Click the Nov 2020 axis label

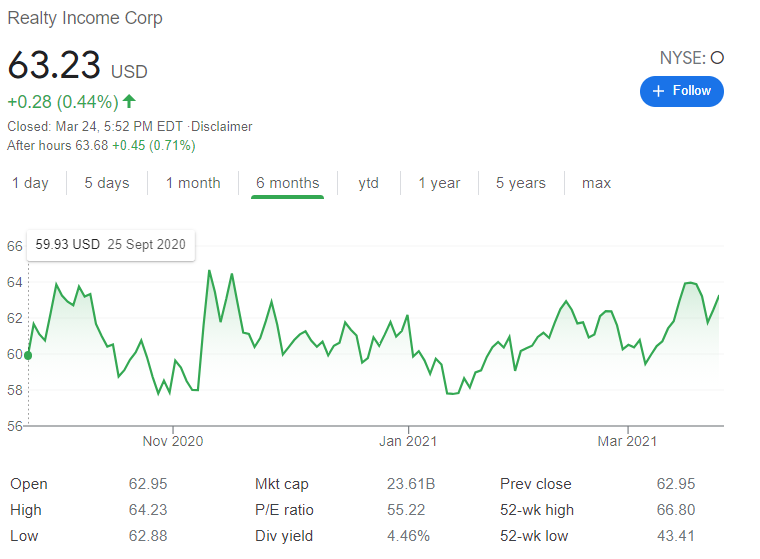pos(173,441)
